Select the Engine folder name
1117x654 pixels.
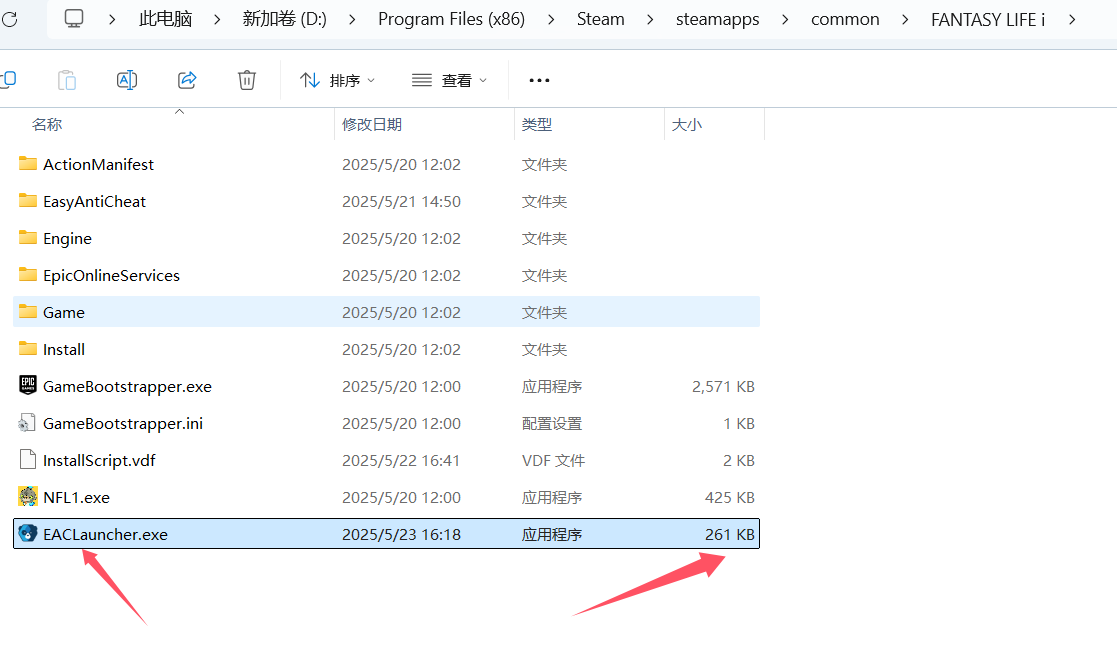pos(67,239)
